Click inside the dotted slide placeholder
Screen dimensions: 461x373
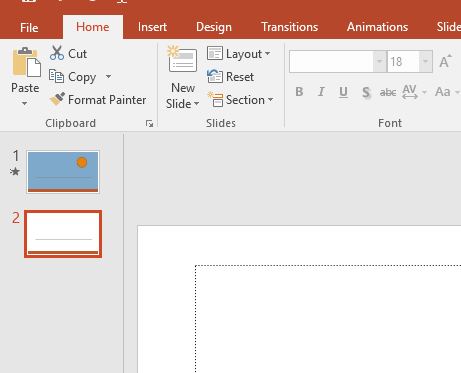(328, 319)
